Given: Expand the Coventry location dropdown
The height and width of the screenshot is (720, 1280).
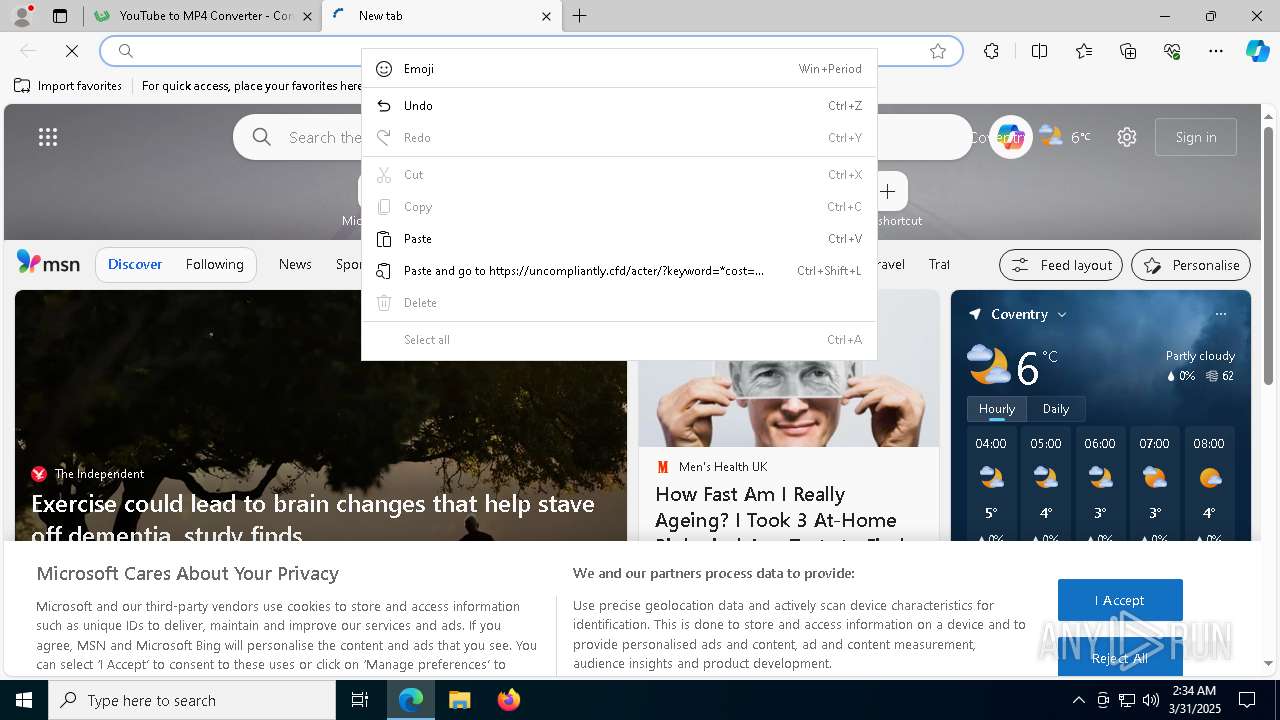Looking at the screenshot, I should tap(1062, 314).
